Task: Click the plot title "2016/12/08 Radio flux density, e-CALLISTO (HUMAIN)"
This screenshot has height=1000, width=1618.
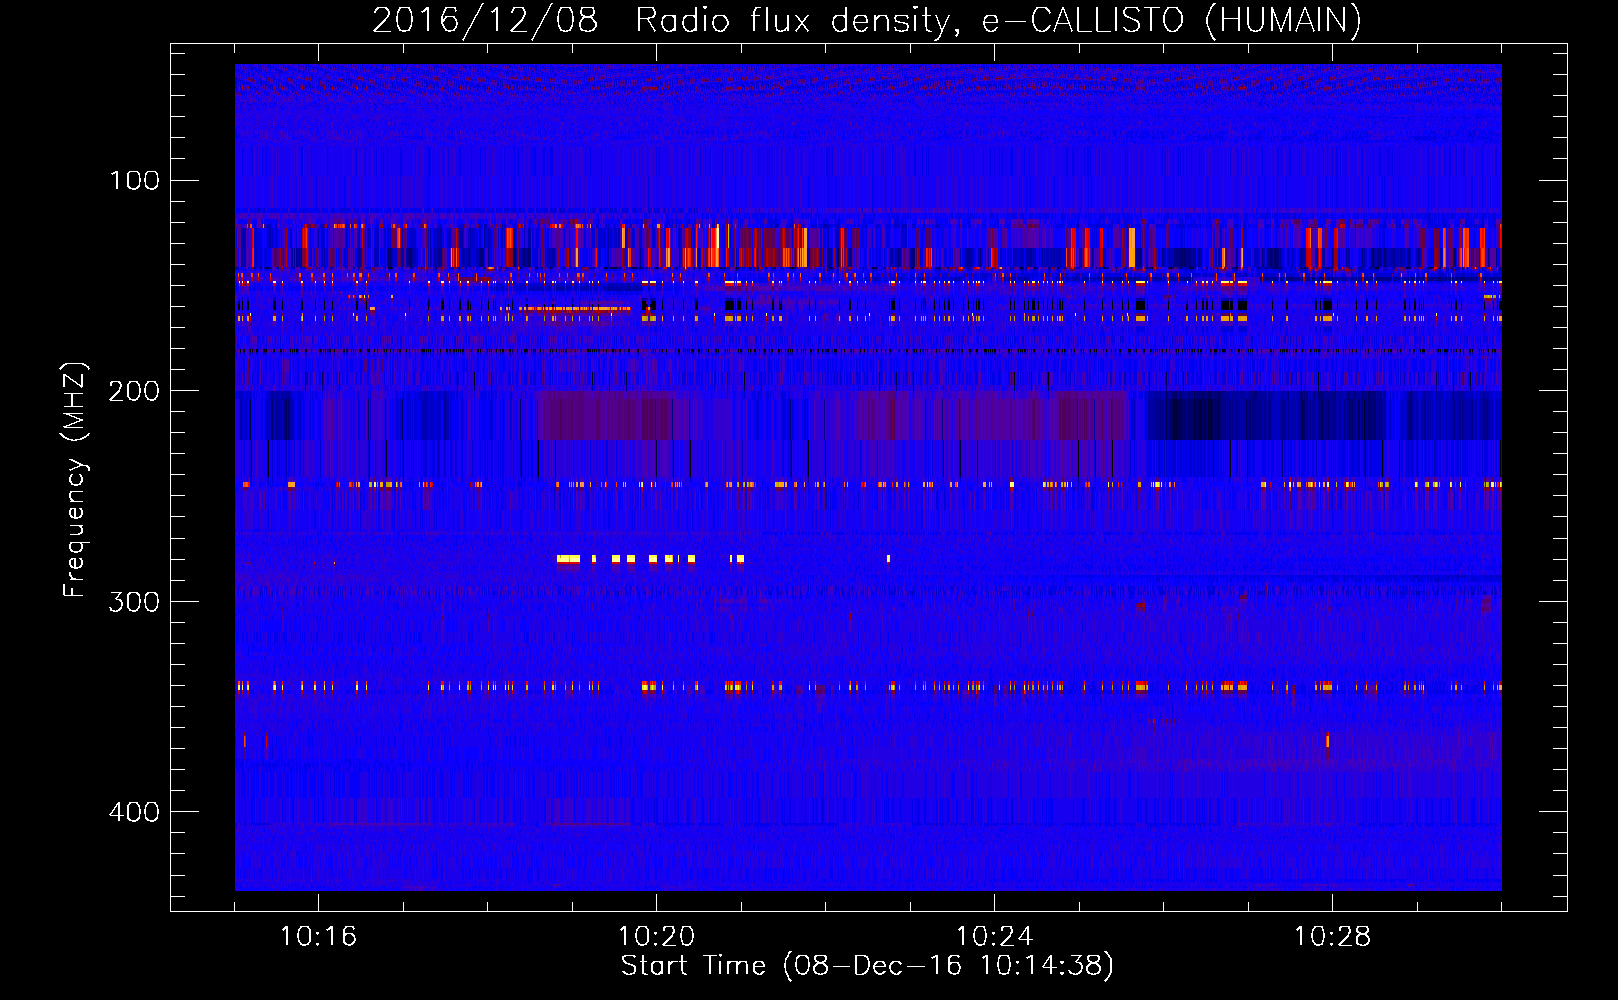Action: point(867,20)
